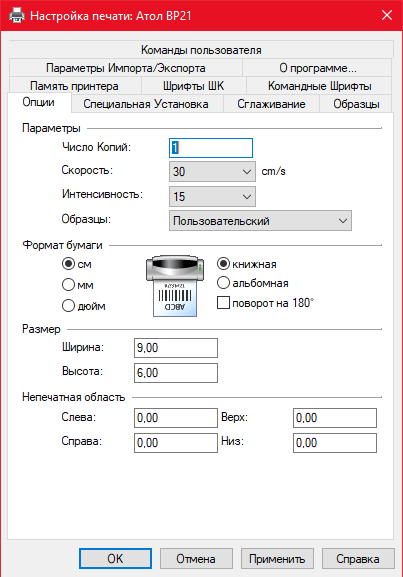Image resolution: width=403 pixels, height=577 pixels.
Task: Open the Скорость dropdown
Action: 212,171
